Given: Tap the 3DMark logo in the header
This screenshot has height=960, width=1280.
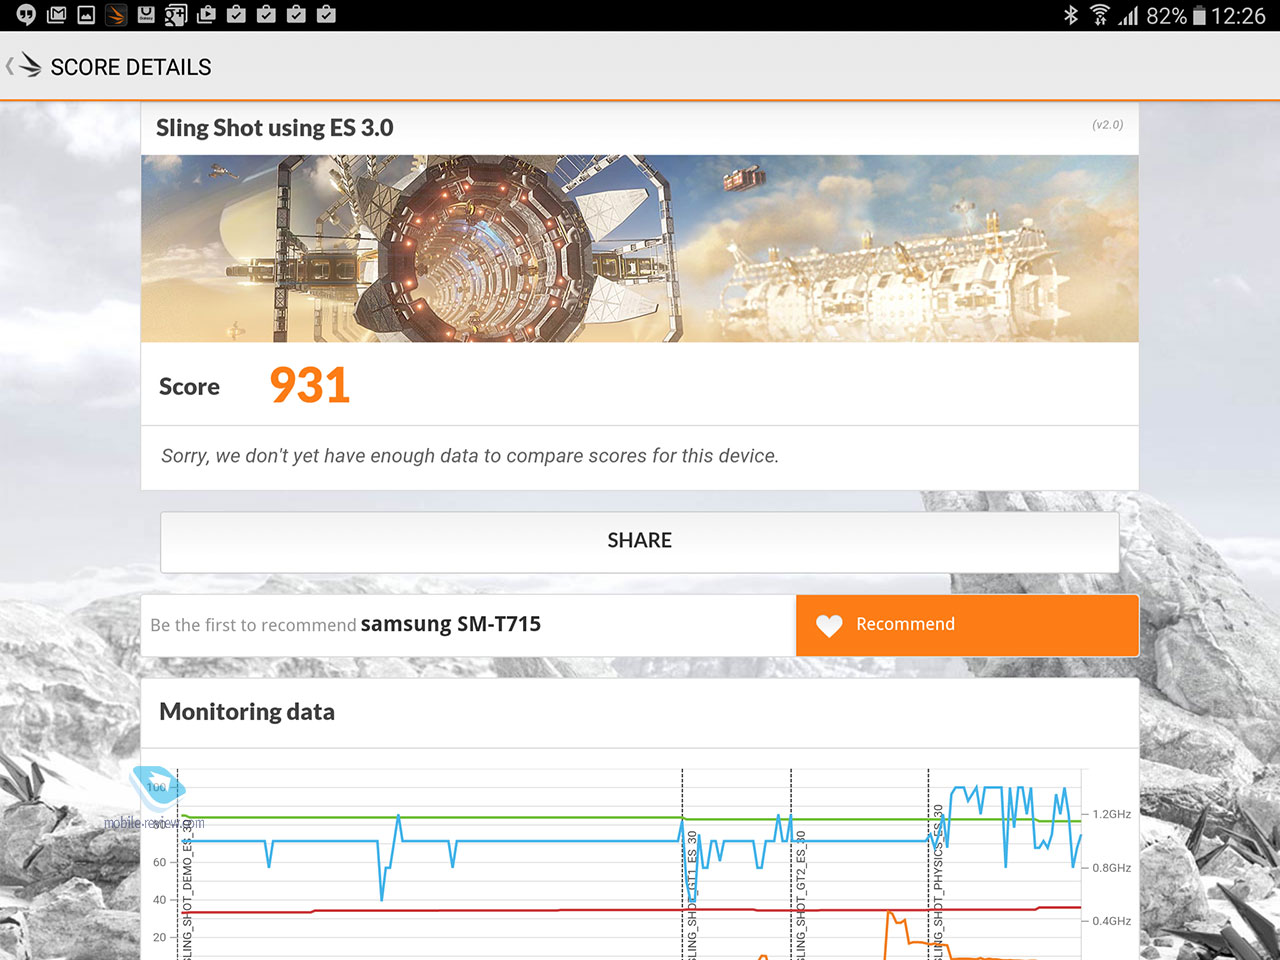Looking at the screenshot, I should [x=31, y=66].
